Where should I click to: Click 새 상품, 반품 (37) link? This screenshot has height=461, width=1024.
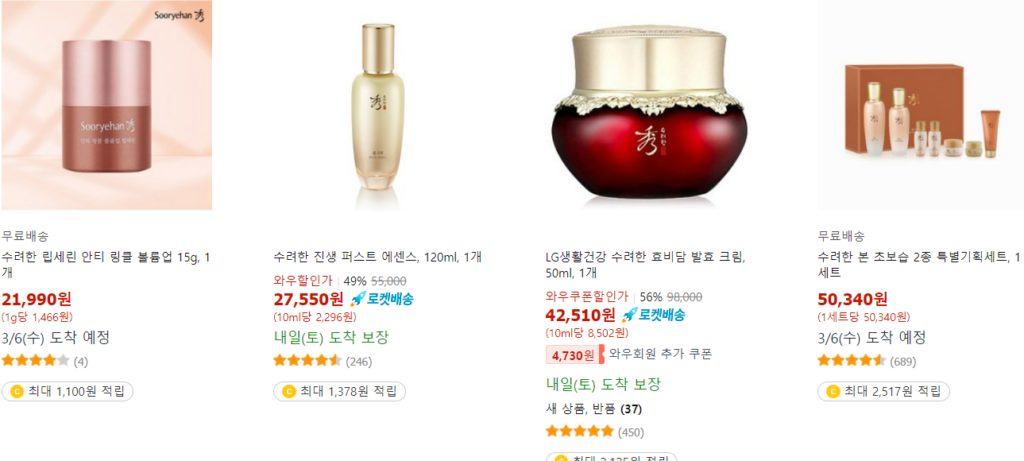click(594, 409)
